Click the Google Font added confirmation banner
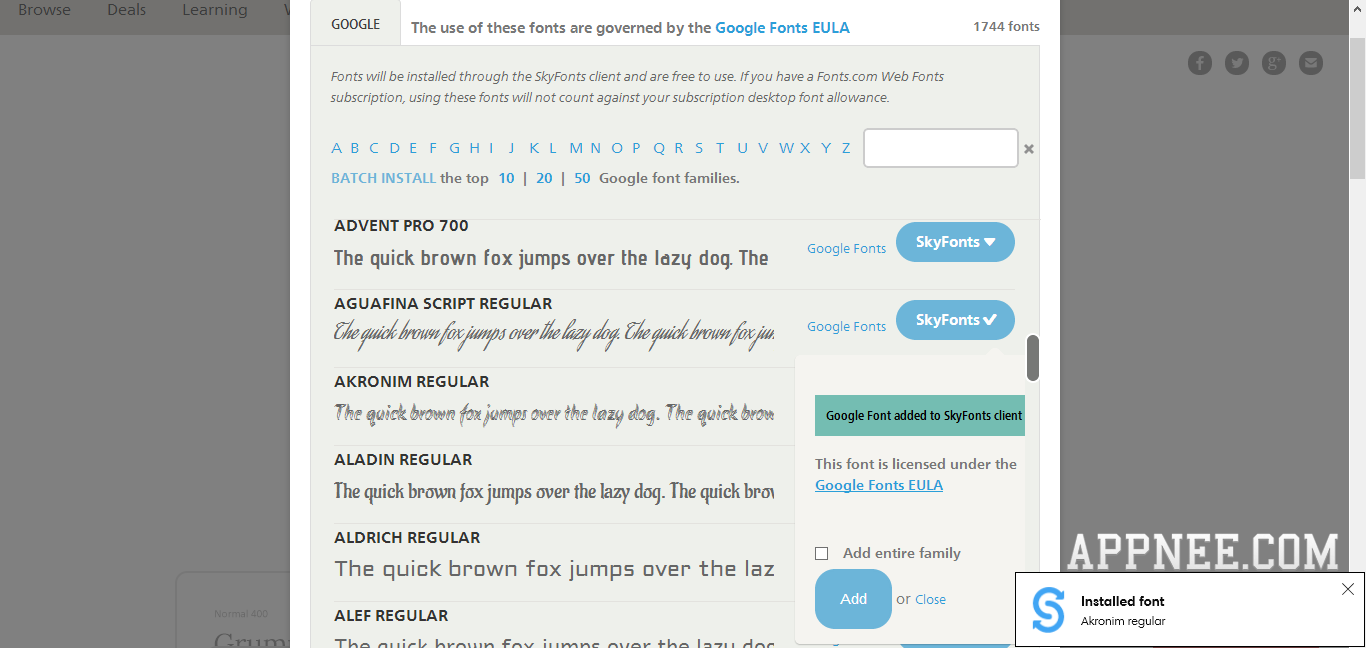 tap(920, 415)
